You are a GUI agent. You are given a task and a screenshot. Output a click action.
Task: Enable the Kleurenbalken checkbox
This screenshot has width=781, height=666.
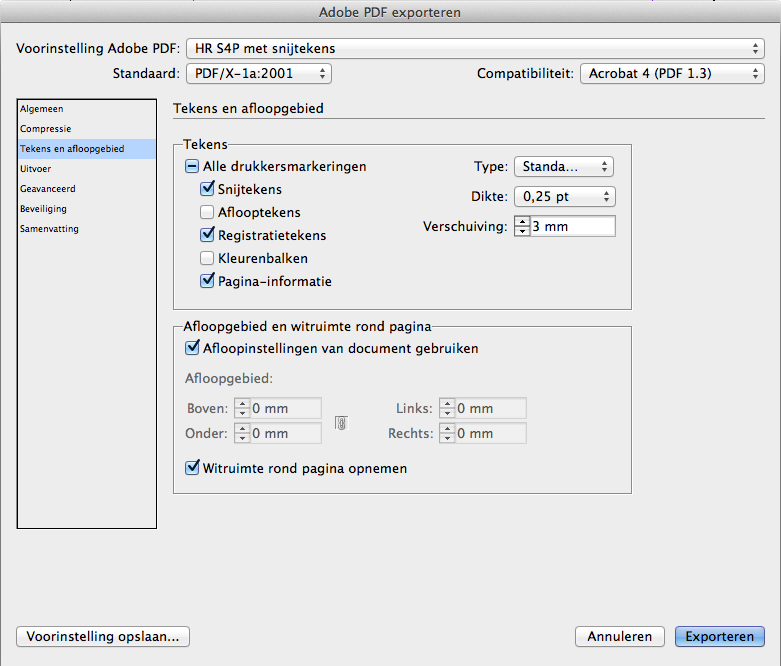tap(207, 258)
